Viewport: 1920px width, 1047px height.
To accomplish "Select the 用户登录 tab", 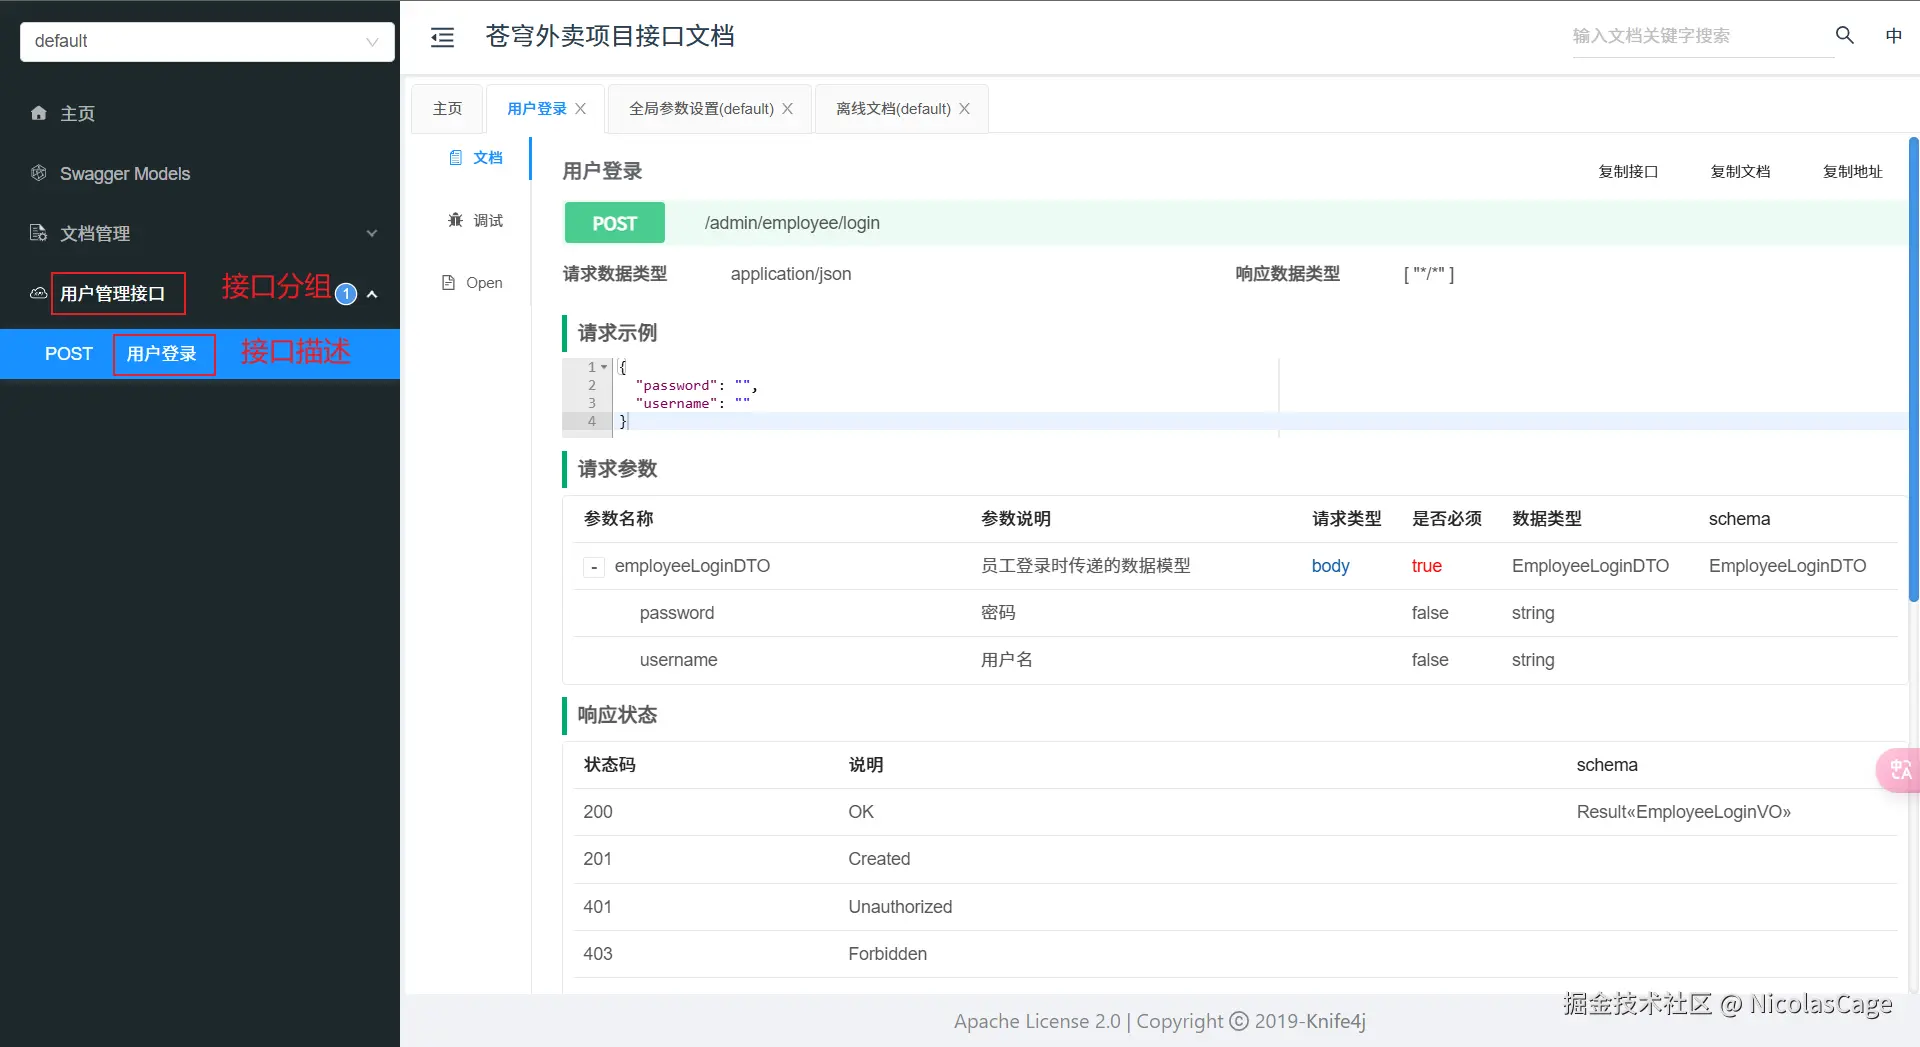I will [537, 108].
